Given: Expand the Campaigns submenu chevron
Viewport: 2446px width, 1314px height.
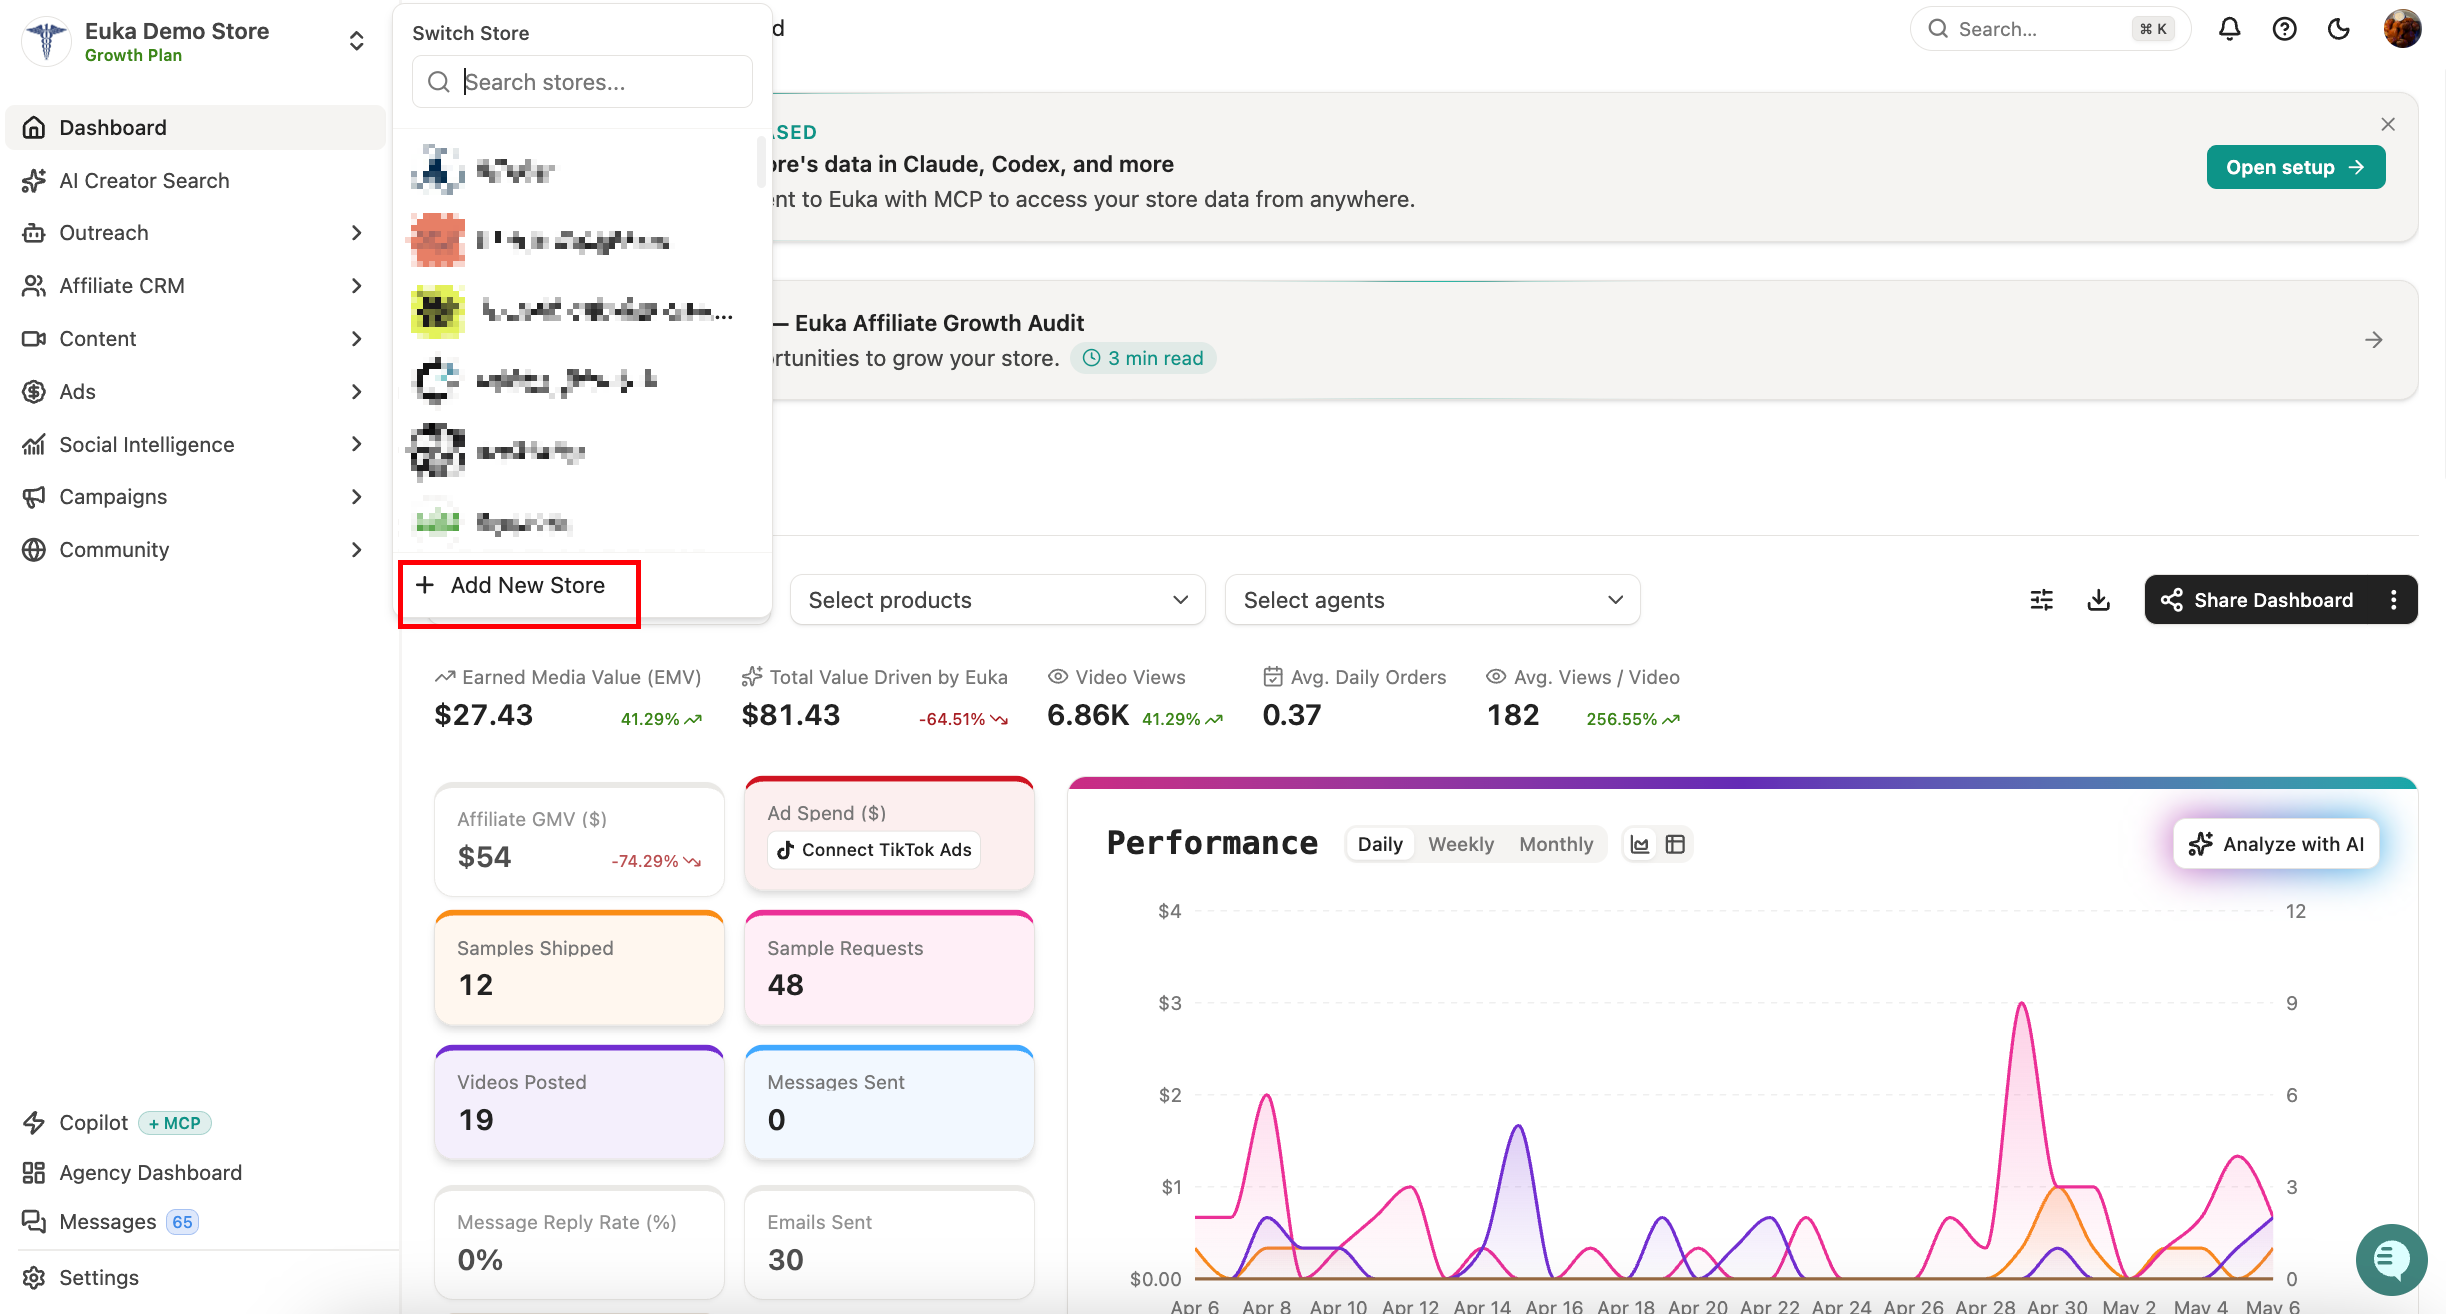Looking at the screenshot, I should [357, 497].
